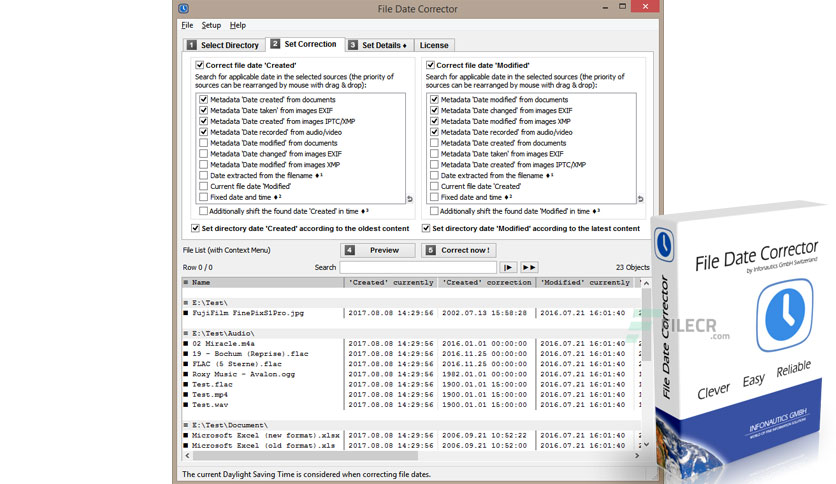Click find next search arrow button
This screenshot has width=836, height=484.
(x=508, y=267)
